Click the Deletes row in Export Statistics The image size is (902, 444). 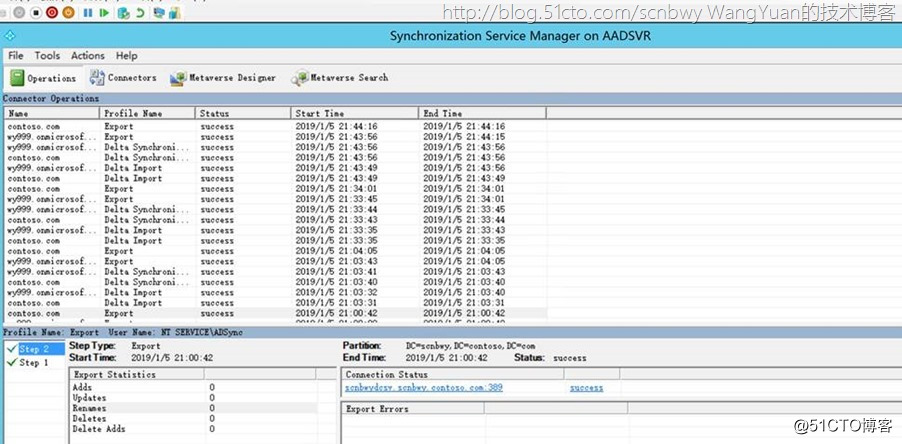193,419
